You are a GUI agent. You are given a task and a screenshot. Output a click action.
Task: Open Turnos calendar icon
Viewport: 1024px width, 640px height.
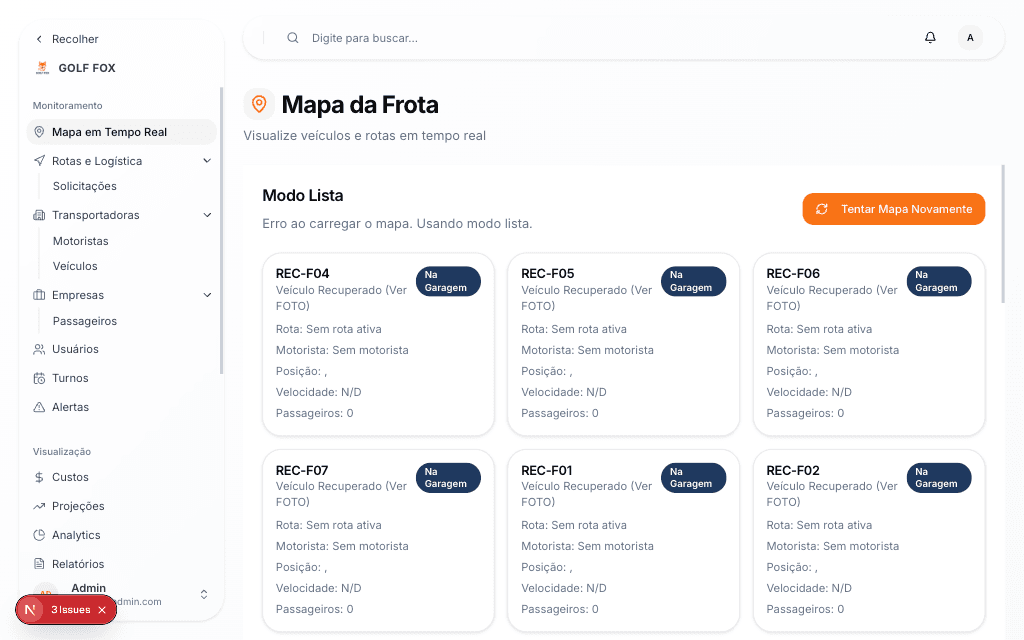tap(38, 378)
